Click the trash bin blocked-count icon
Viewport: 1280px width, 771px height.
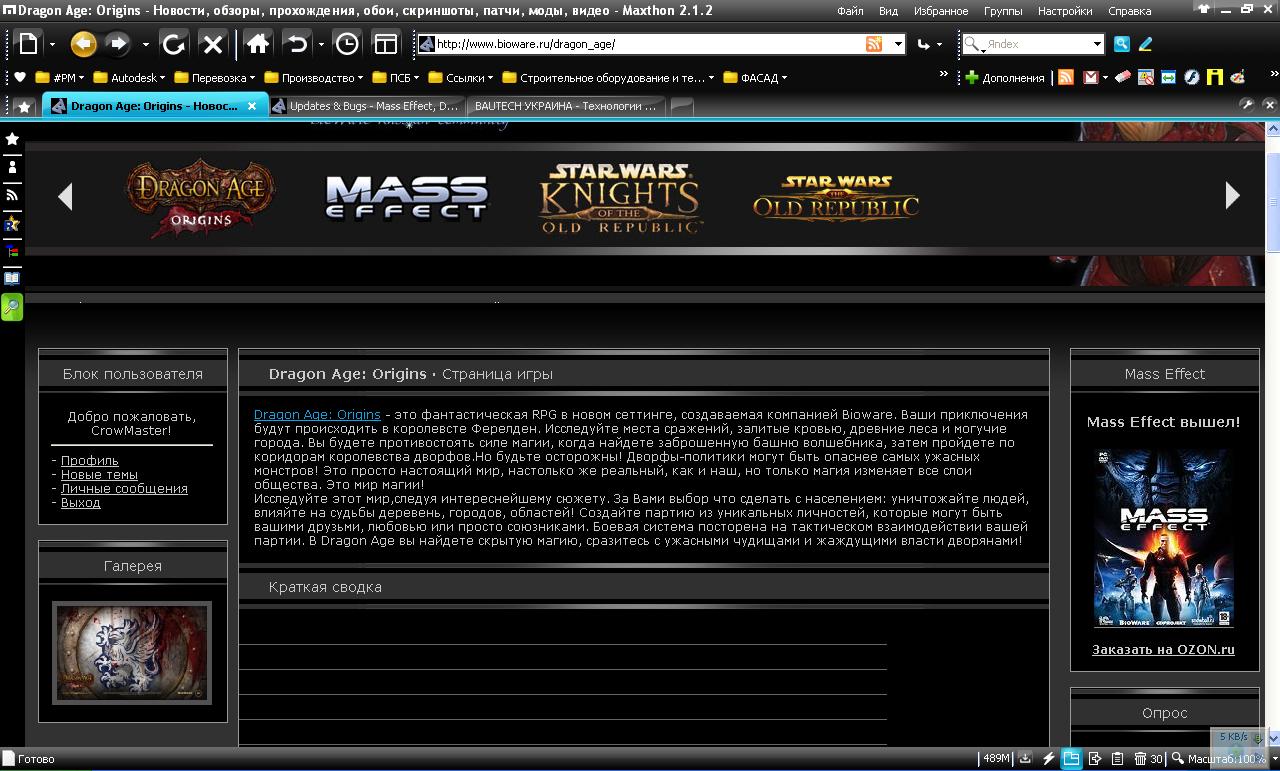tap(1140, 759)
